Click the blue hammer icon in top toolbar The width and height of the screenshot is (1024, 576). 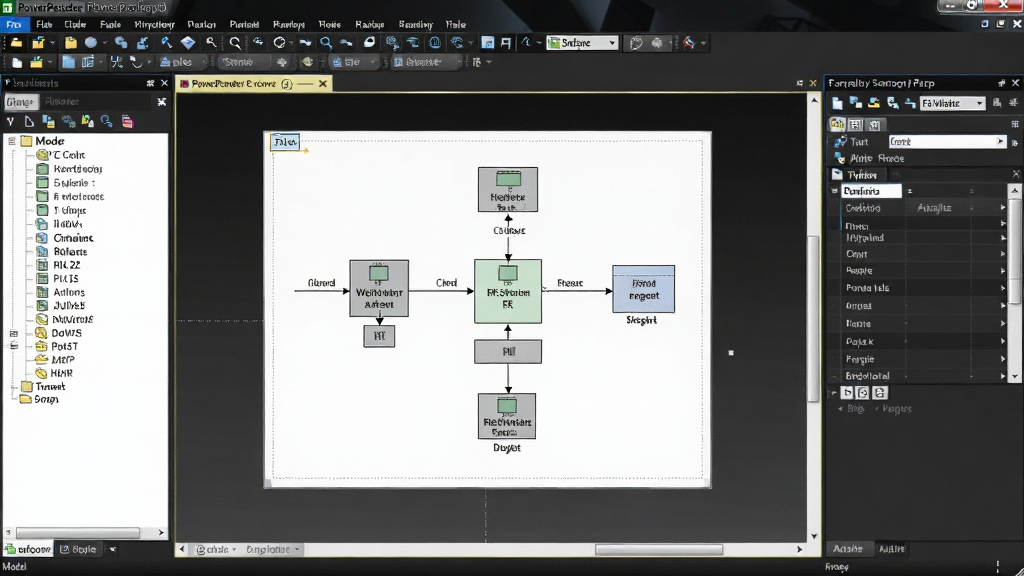tap(167, 43)
